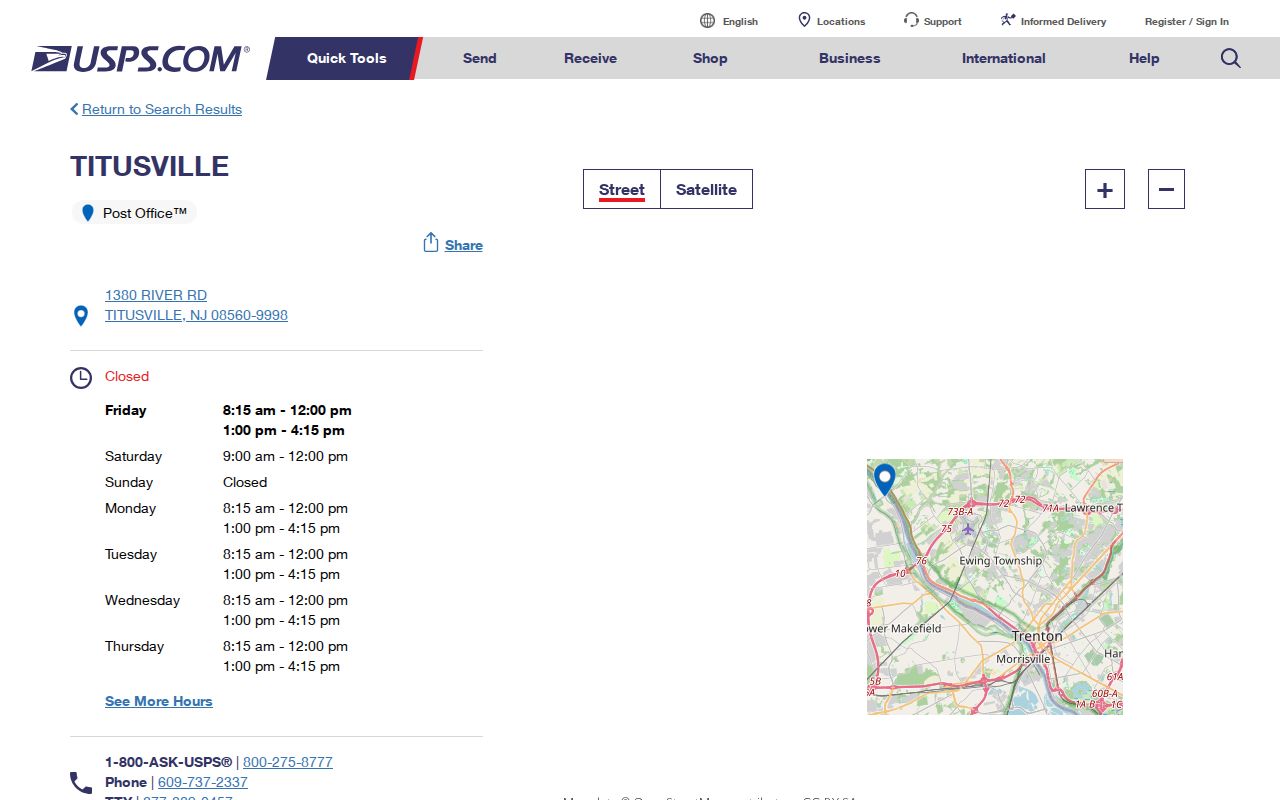
Task: Zoom in the map with plus button
Action: click(1105, 189)
